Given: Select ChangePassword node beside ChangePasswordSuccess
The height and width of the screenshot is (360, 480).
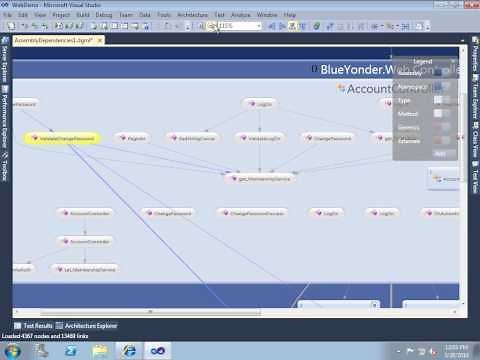Looking at the screenshot, I should click(x=169, y=213).
